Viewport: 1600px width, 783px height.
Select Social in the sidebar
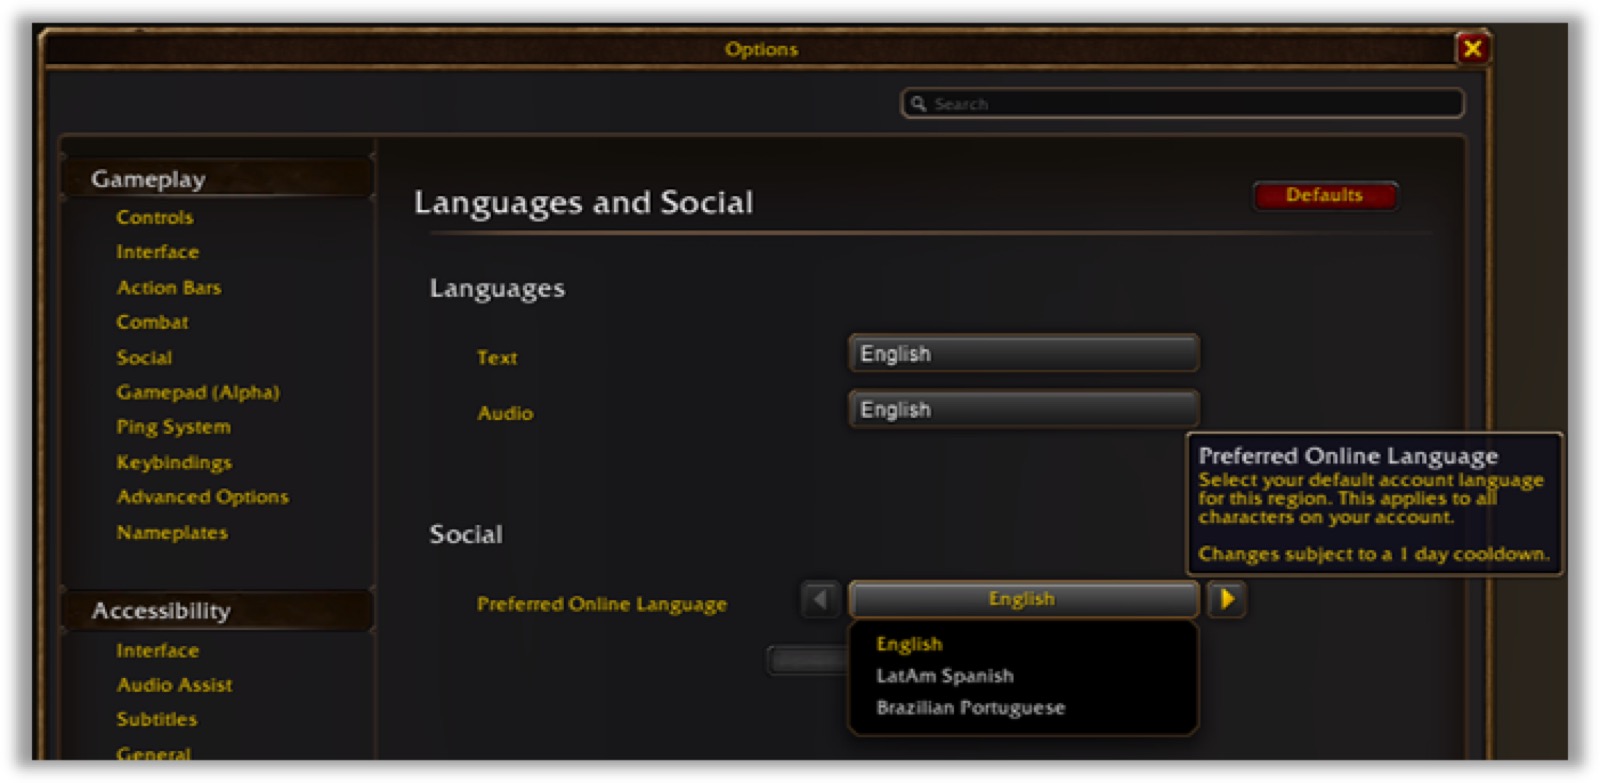[144, 357]
